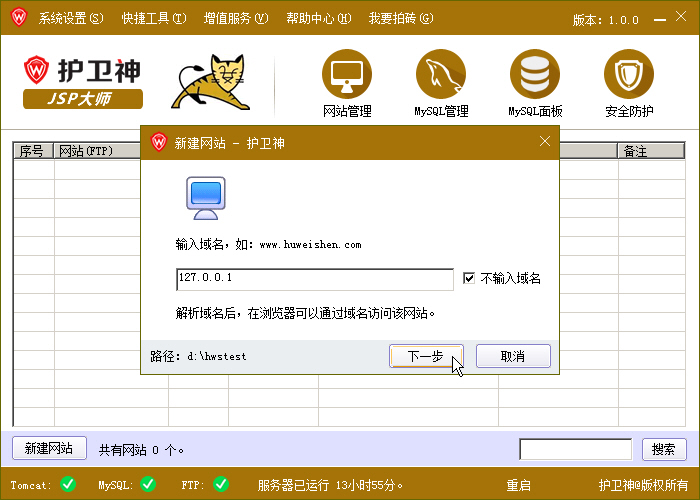Screen dimensions: 700x500
Task: Click the 新建网站 button at the bottom left
Action: (x=49, y=448)
